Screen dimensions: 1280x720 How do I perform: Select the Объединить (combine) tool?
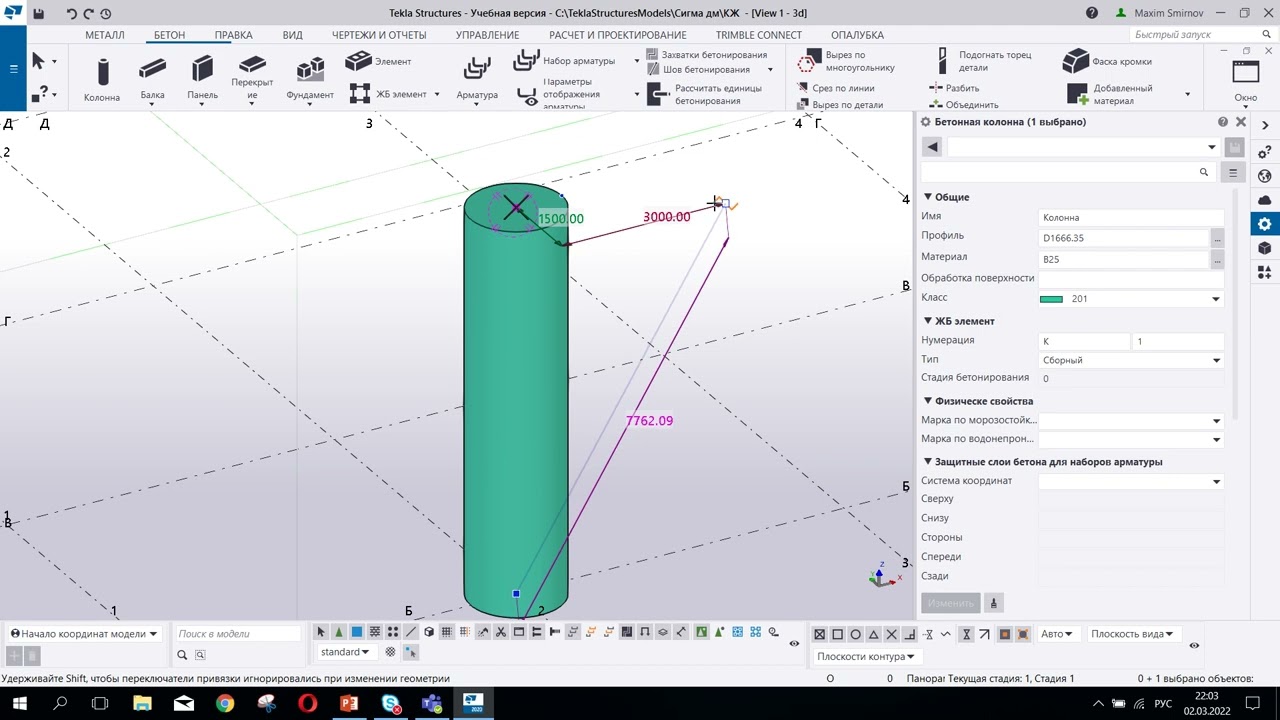(x=964, y=104)
